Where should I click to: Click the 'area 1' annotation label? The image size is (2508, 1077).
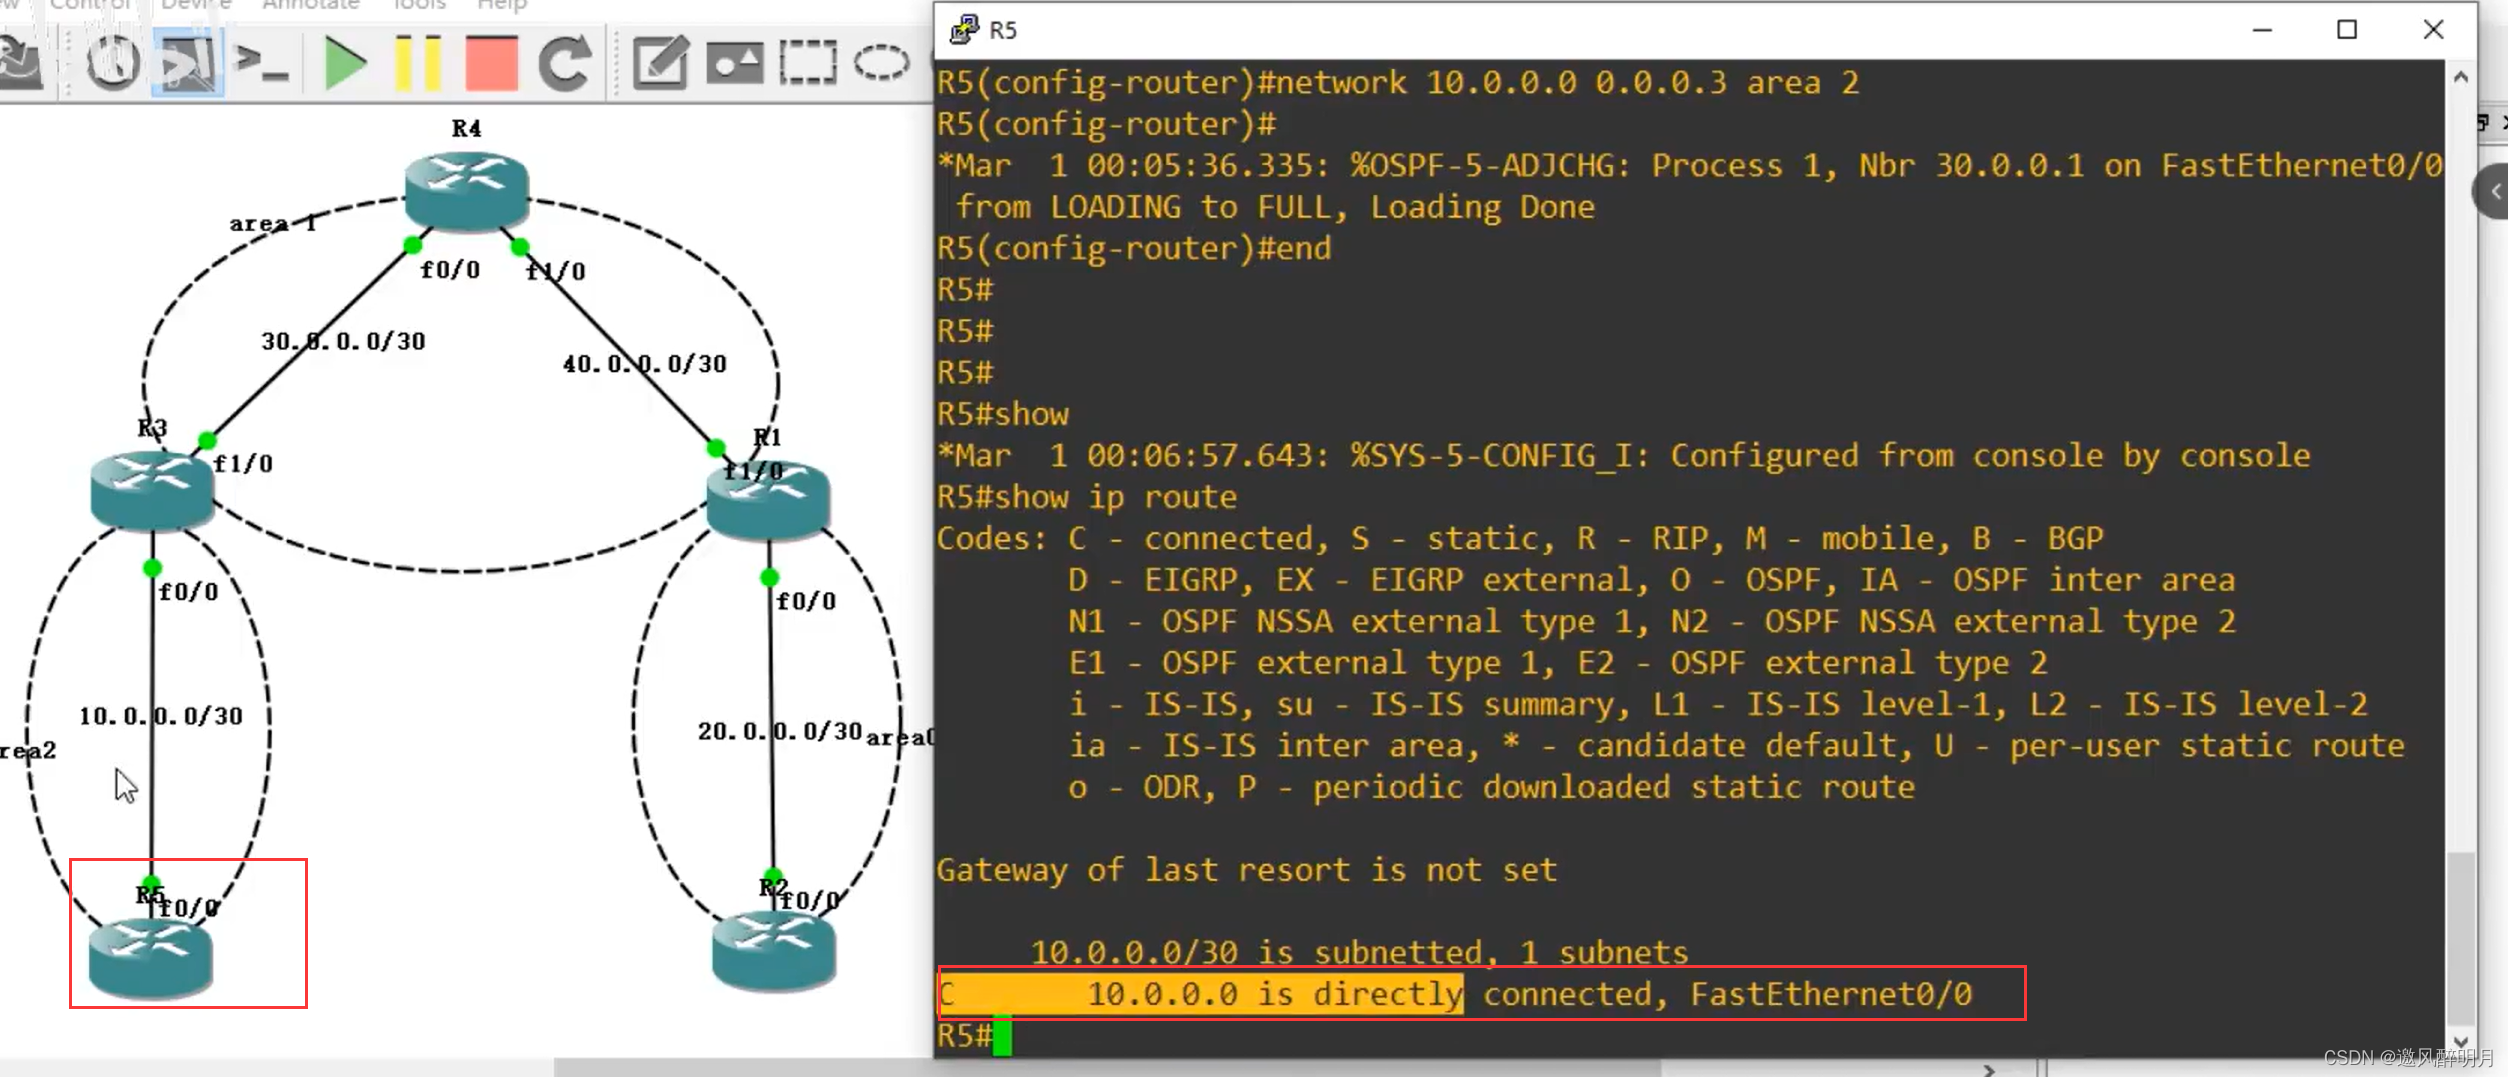[x=273, y=223]
